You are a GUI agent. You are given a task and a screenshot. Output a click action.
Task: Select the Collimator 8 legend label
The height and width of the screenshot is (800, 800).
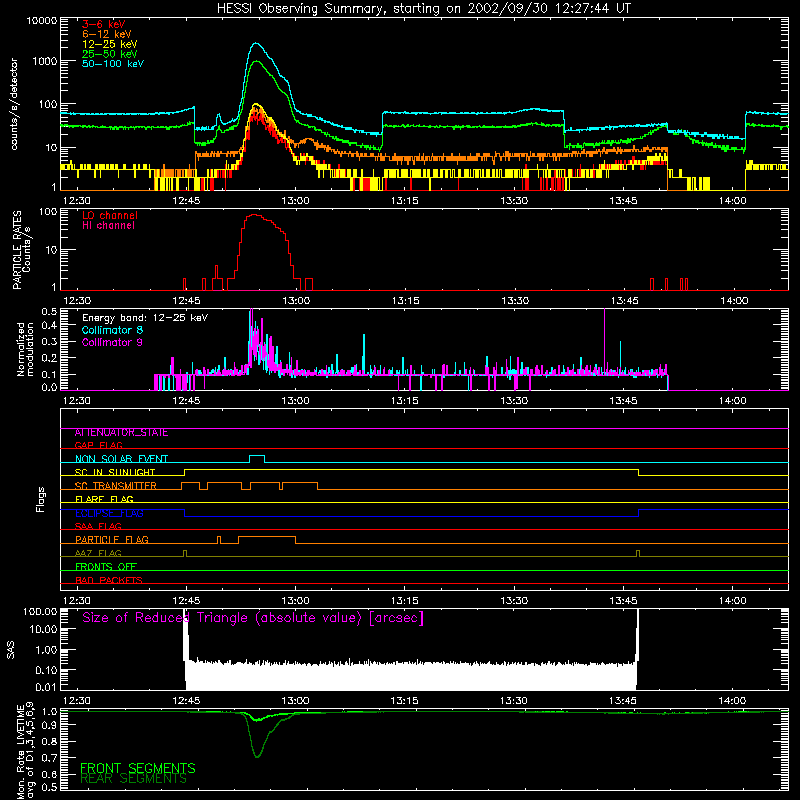112,330
